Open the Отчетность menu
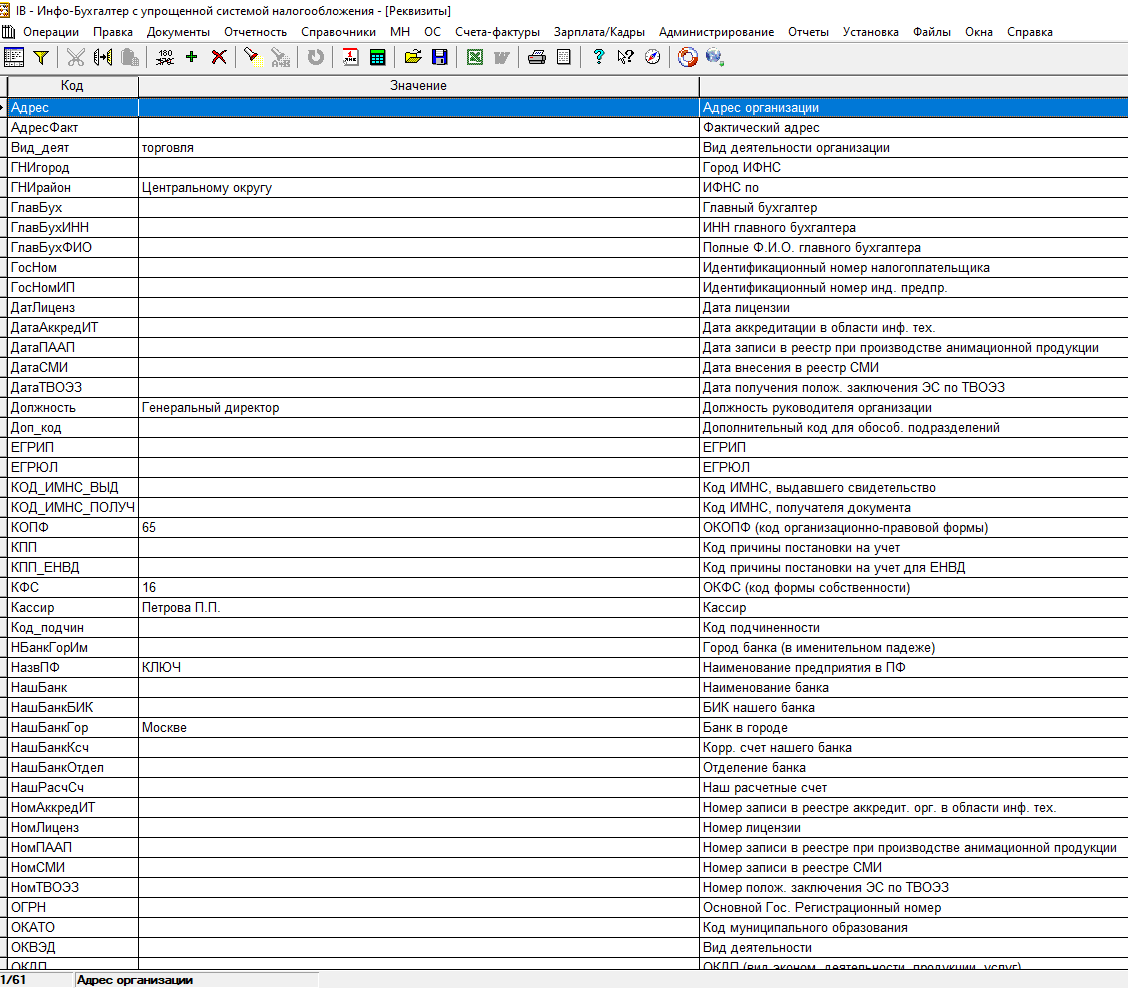Screen dimensions: 1128x988 tap(255, 32)
